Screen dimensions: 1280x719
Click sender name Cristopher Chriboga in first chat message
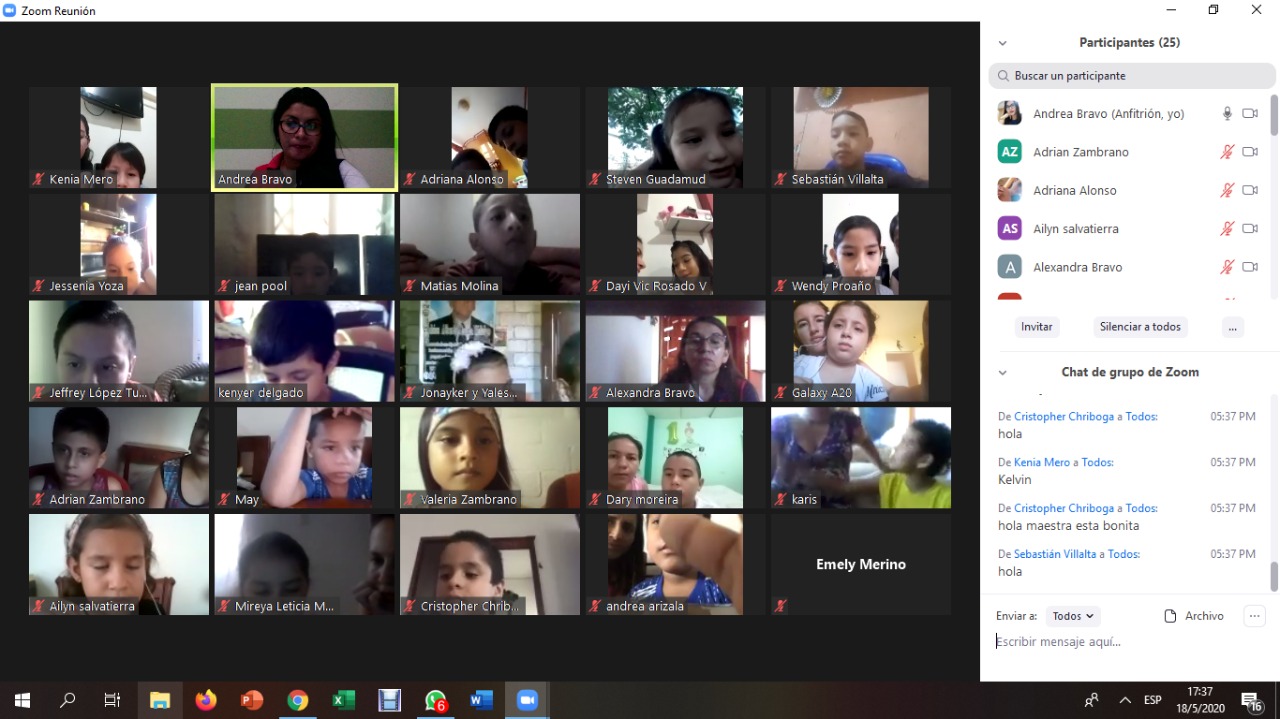coord(1064,417)
